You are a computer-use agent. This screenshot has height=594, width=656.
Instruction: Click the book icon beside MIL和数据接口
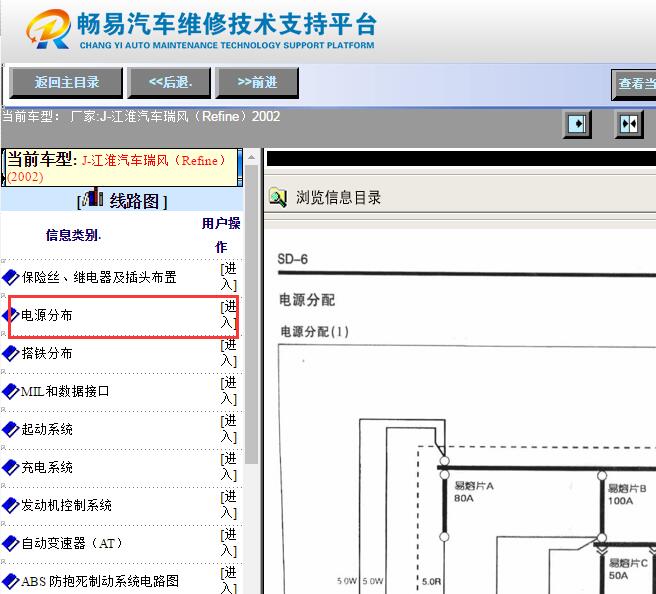11,391
